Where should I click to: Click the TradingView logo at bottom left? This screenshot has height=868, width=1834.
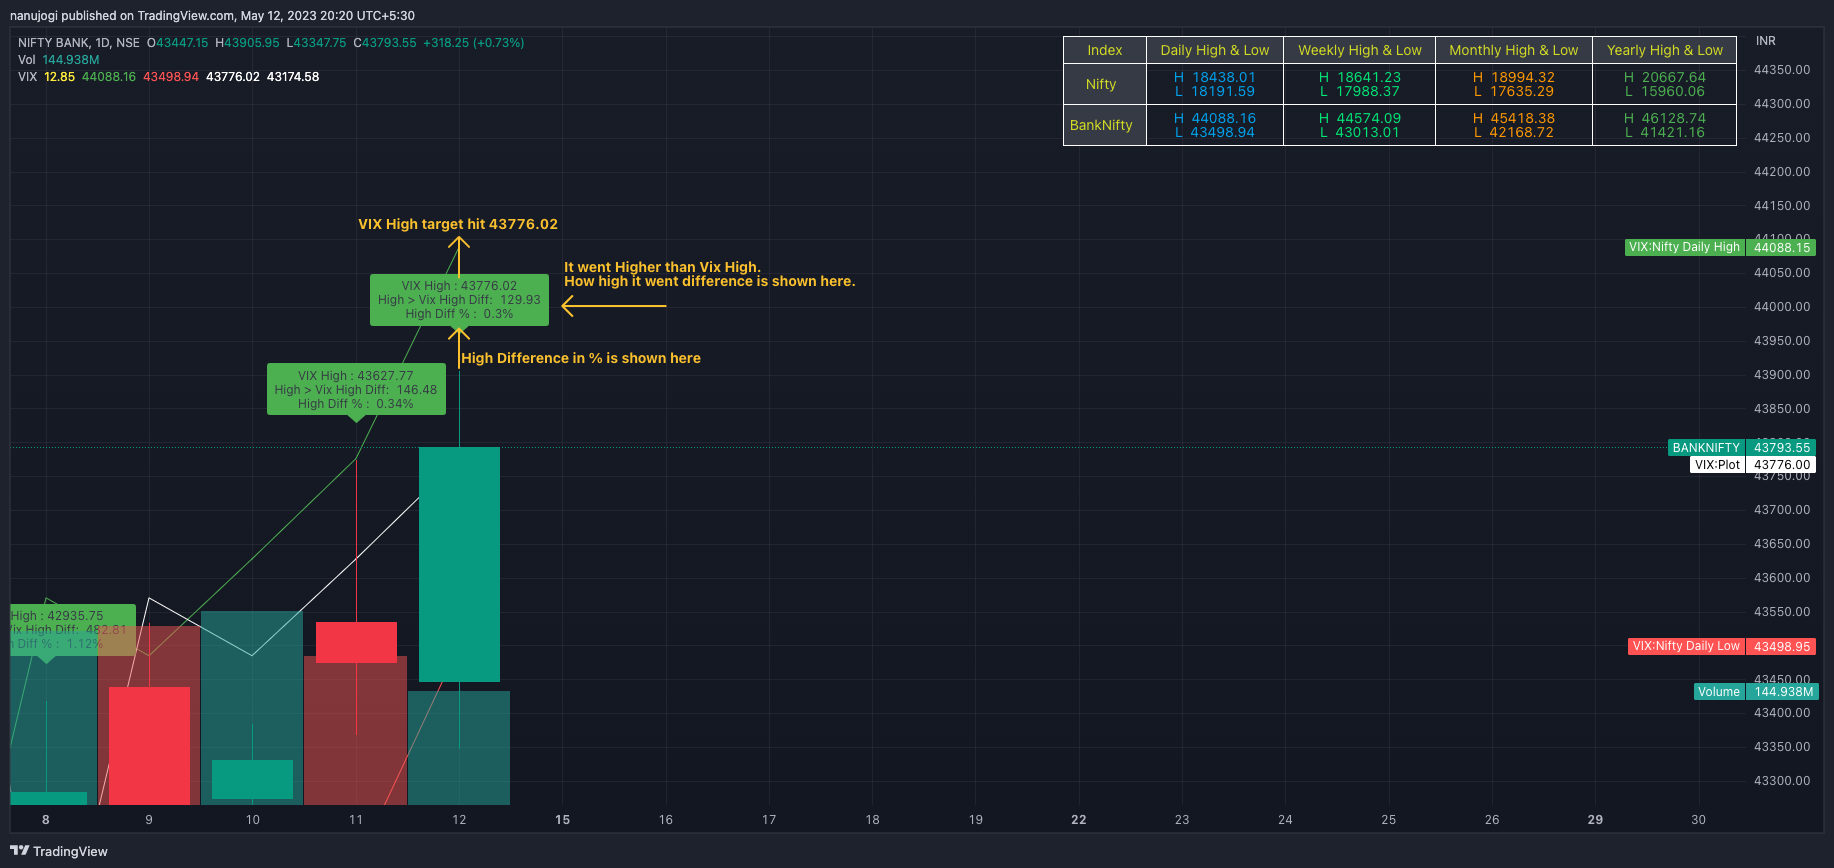[59, 851]
